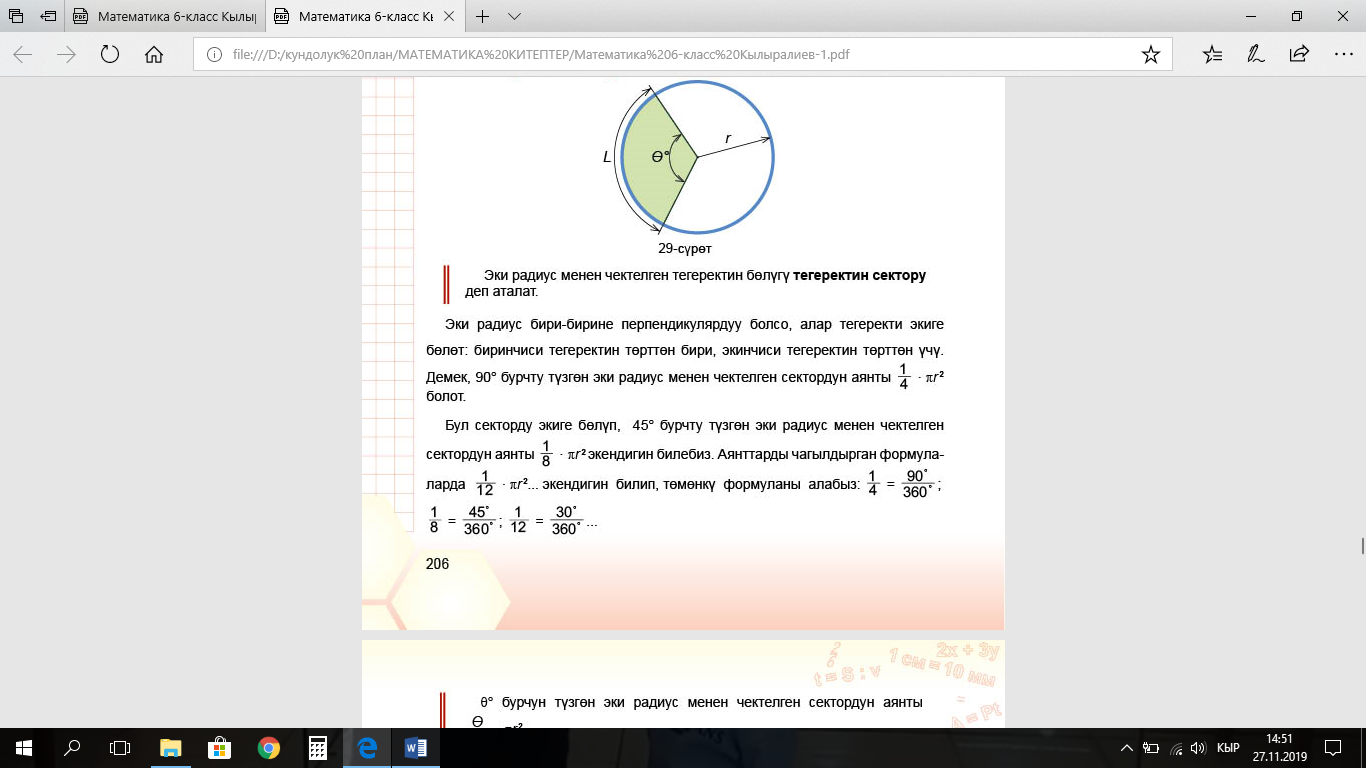Open network Wi-Fi settings icon
Viewport: 1366px width, 768px height.
(x=1176, y=747)
